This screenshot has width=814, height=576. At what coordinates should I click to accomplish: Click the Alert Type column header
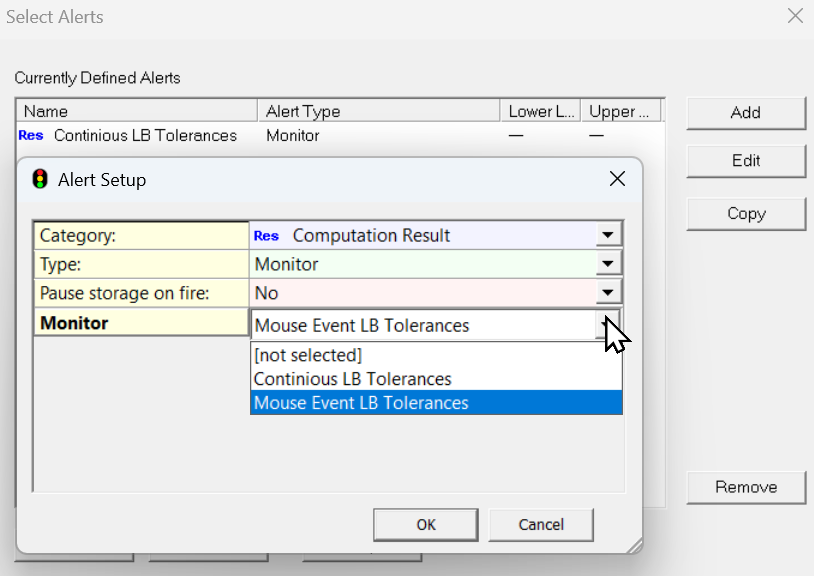pyautogui.click(x=378, y=111)
